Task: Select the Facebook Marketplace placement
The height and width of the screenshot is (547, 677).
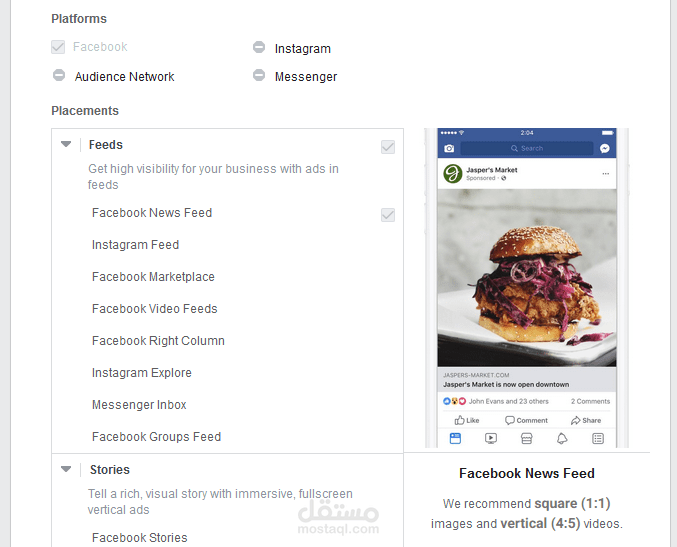Action: 153,277
